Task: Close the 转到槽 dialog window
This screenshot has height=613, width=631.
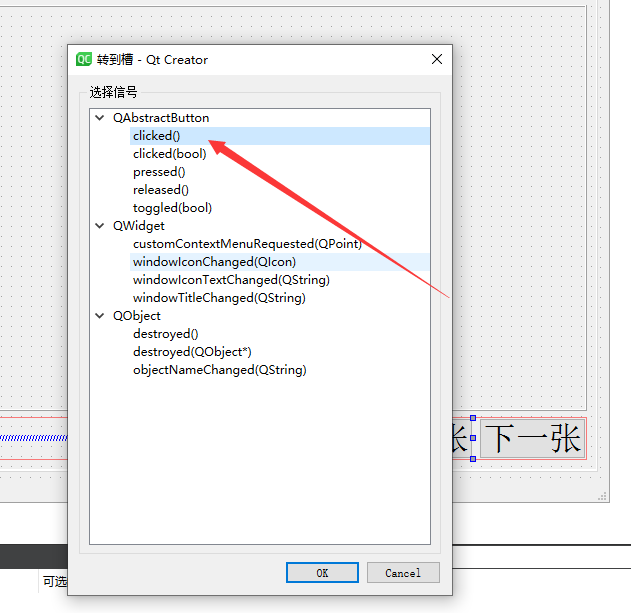Action: [x=437, y=59]
